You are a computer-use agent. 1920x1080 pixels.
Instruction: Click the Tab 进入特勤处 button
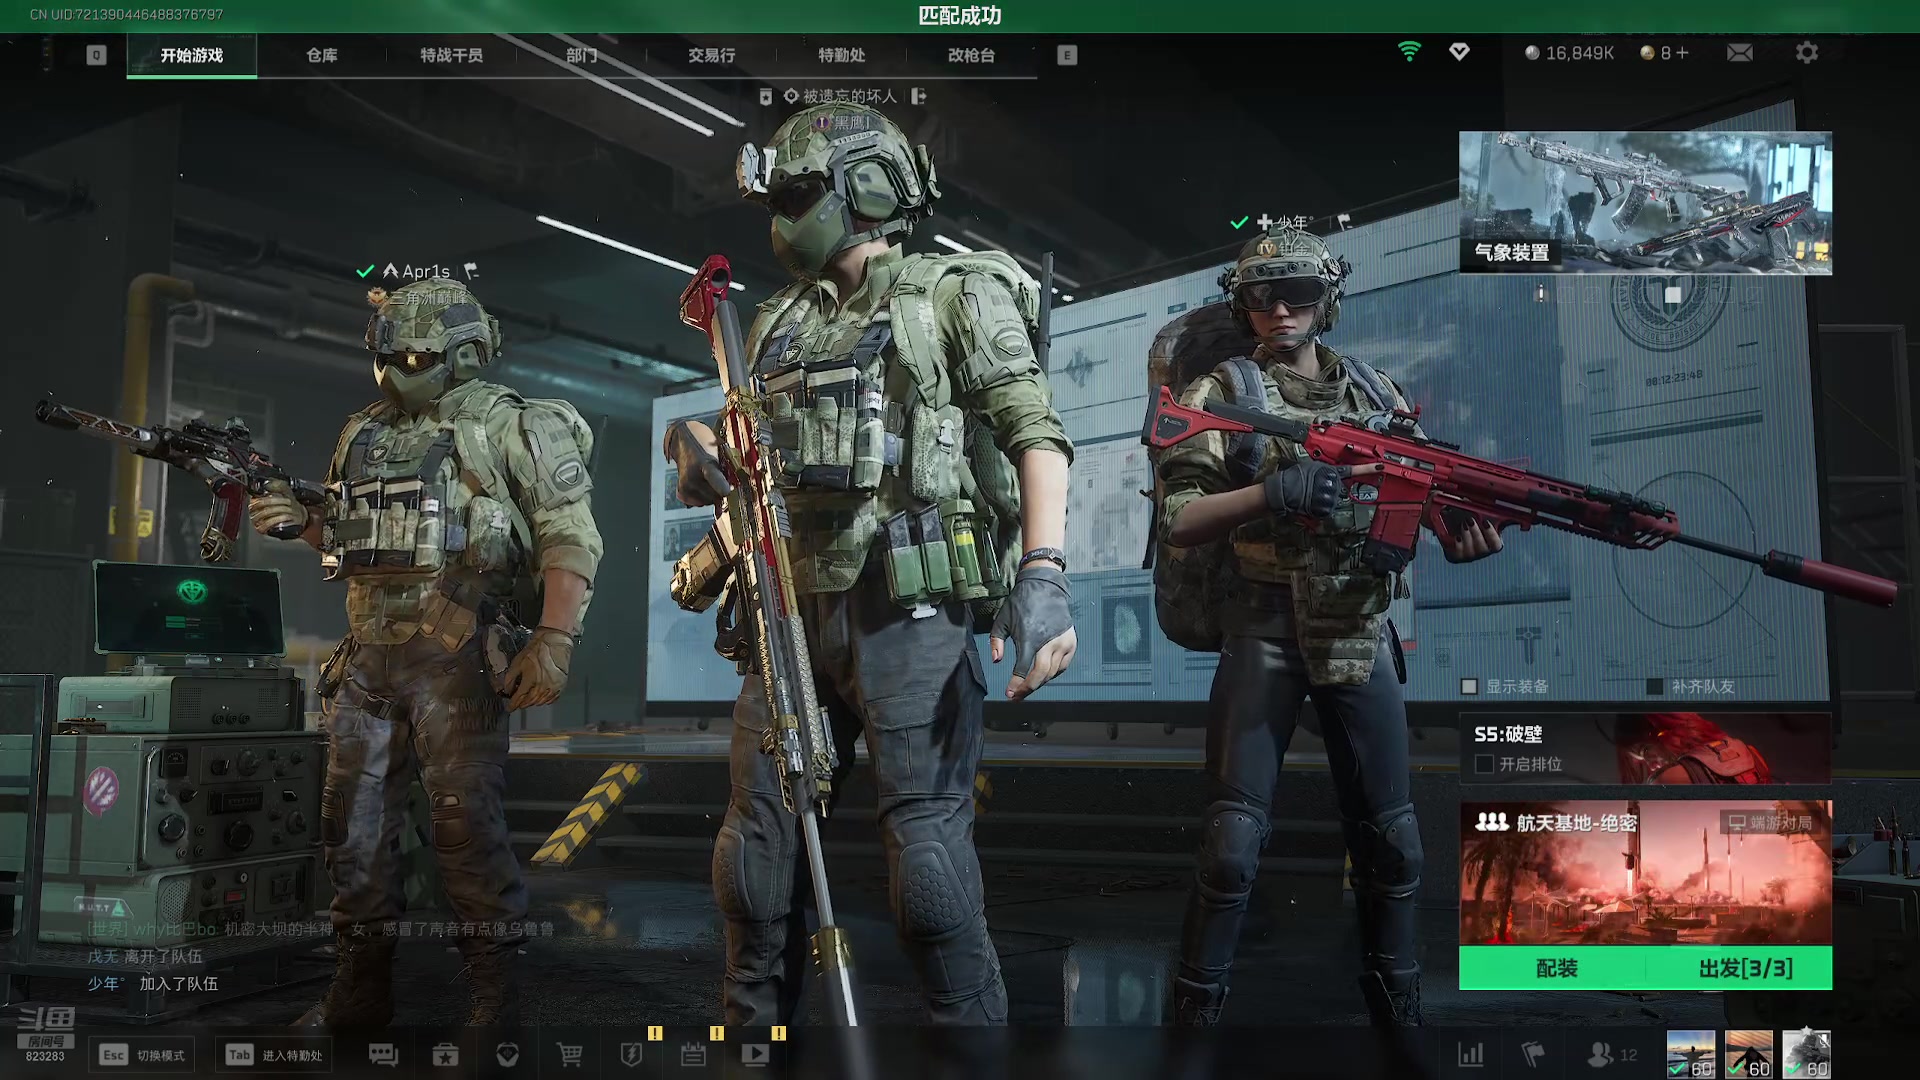[x=275, y=1055]
